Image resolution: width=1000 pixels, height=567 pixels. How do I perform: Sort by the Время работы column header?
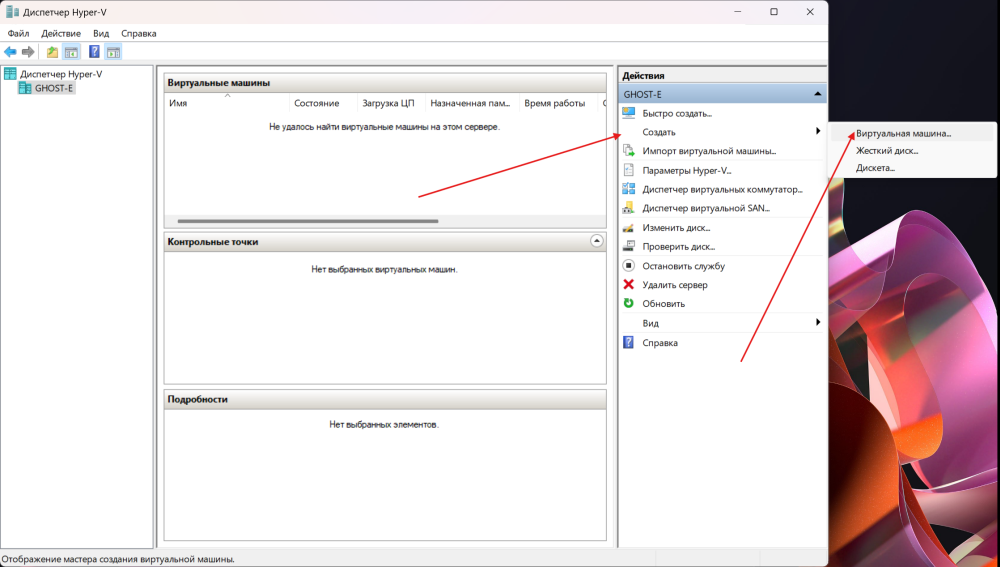(x=558, y=103)
